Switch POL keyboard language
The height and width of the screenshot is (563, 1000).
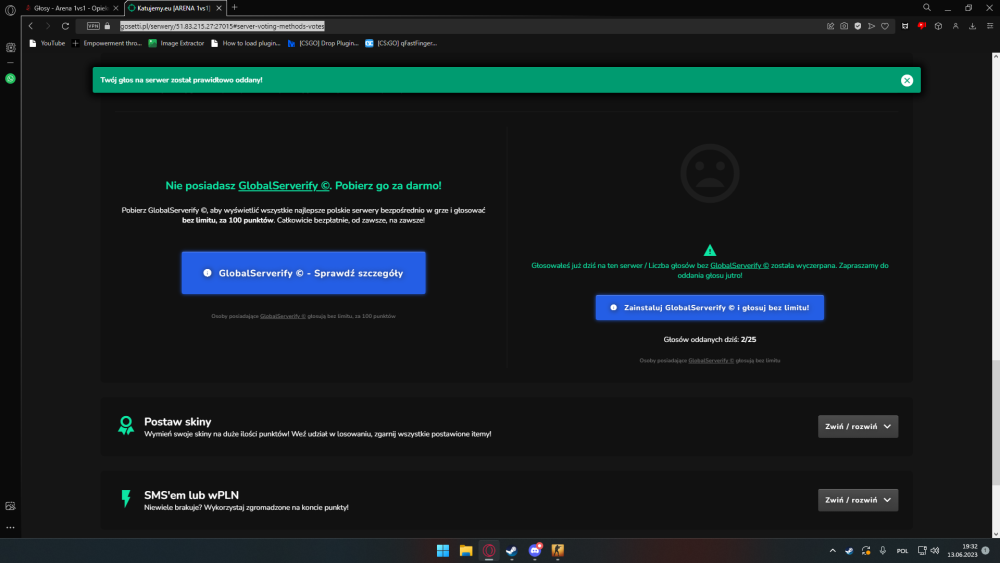click(902, 551)
